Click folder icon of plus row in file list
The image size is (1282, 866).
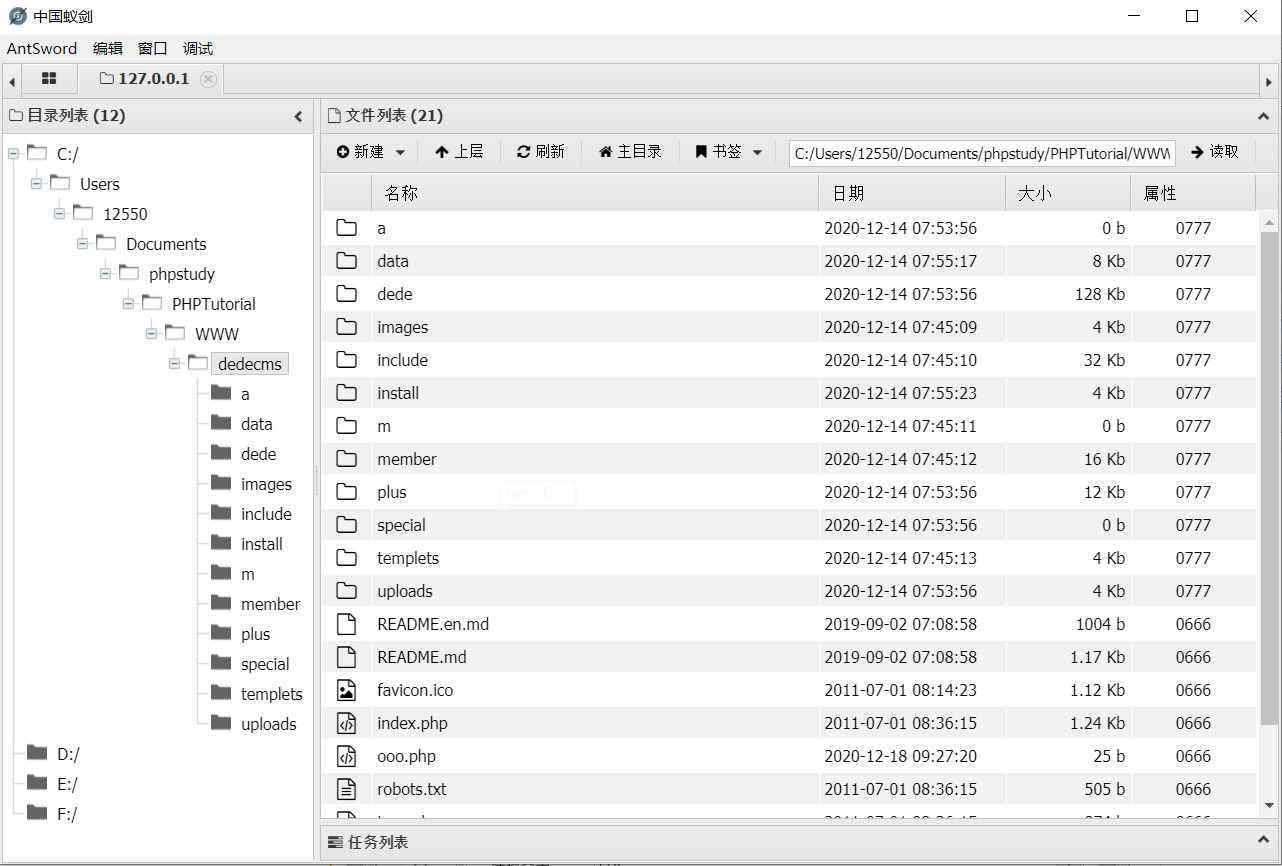click(346, 492)
